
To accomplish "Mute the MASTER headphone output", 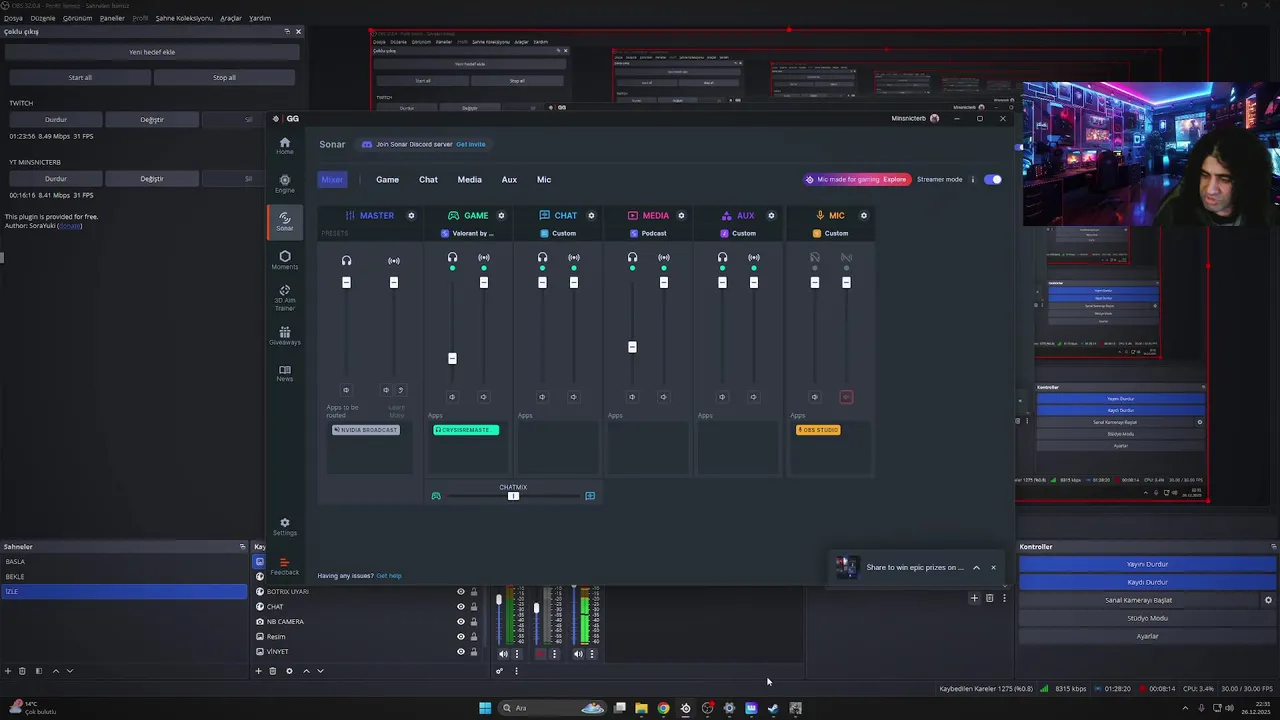I will 346,390.
